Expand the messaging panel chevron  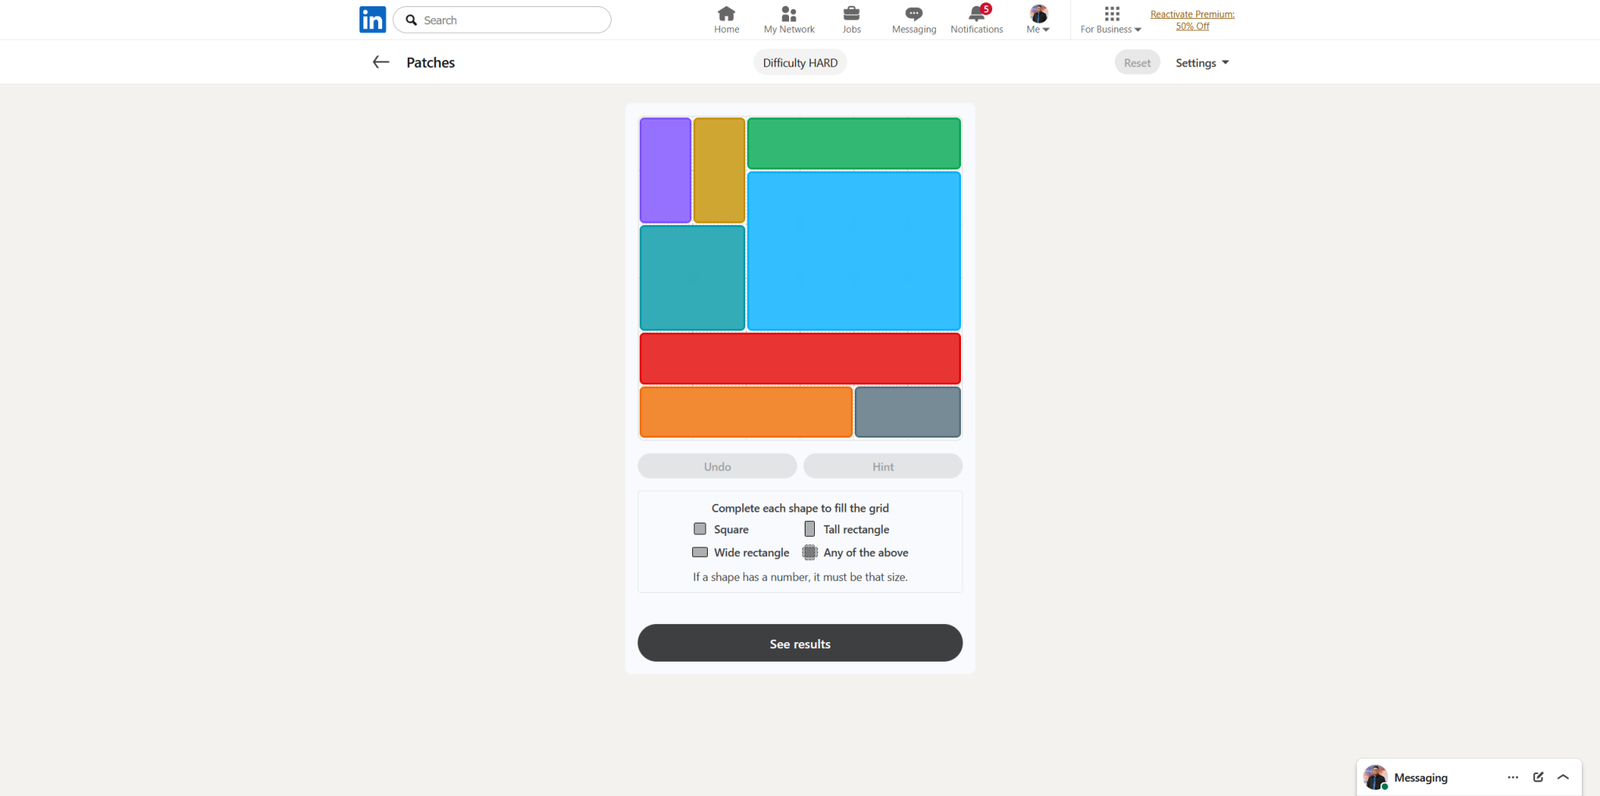tap(1563, 777)
